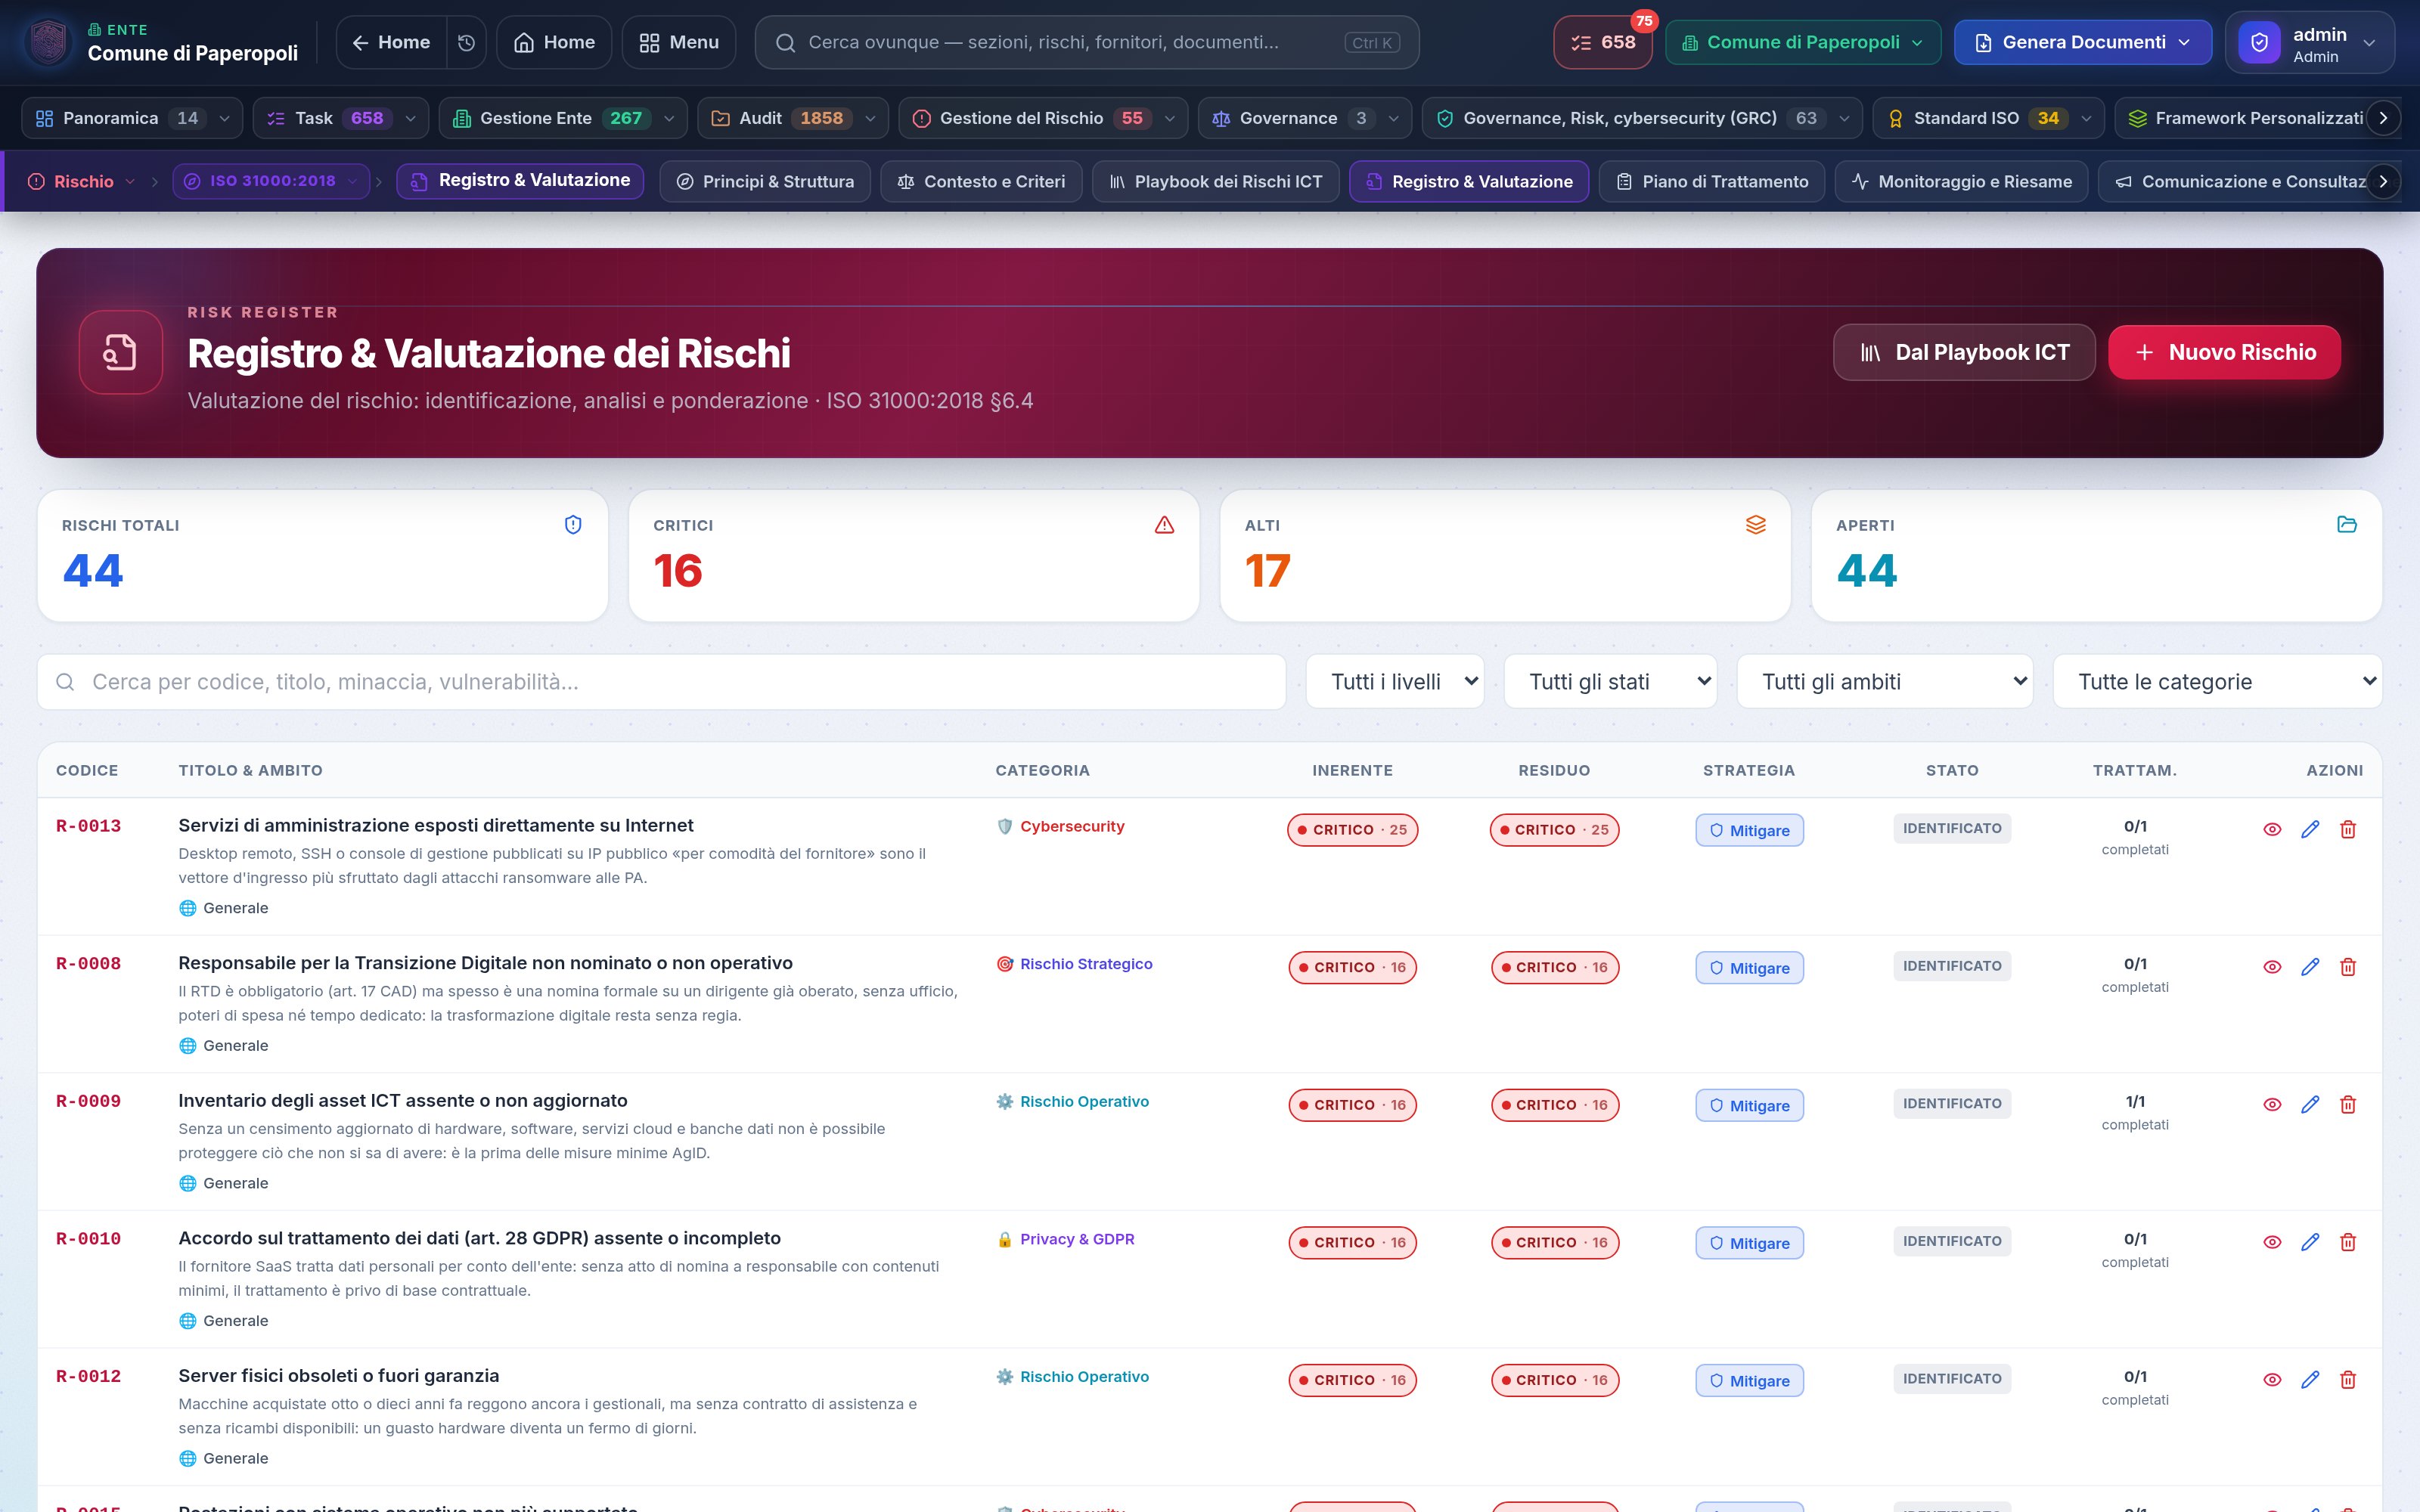The width and height of the screenshot is (2420, 1512).
Task: Switch to Playbook dei Rischi ICT tab
Action: (1215, 182)
